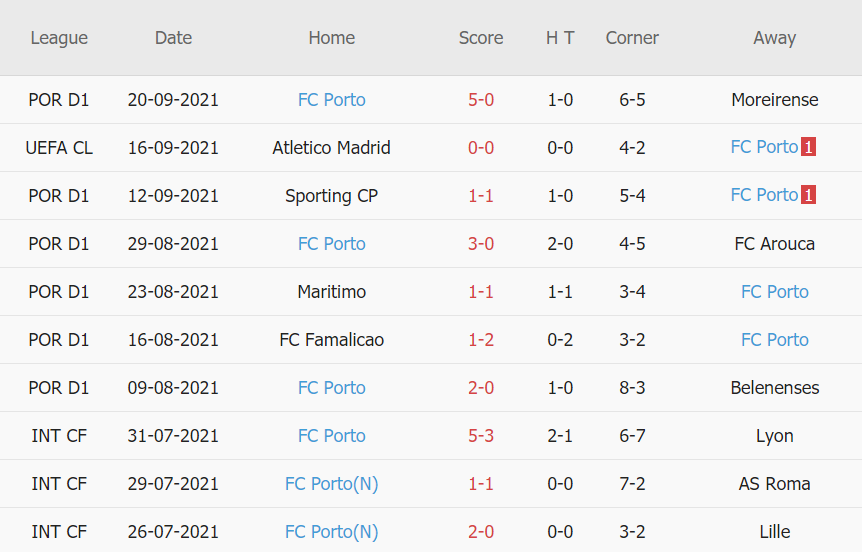This screenshot has height=552, width=862.
Task: Click the 0-0 score for Atletico Madrid match
Action: coord(481,148)
